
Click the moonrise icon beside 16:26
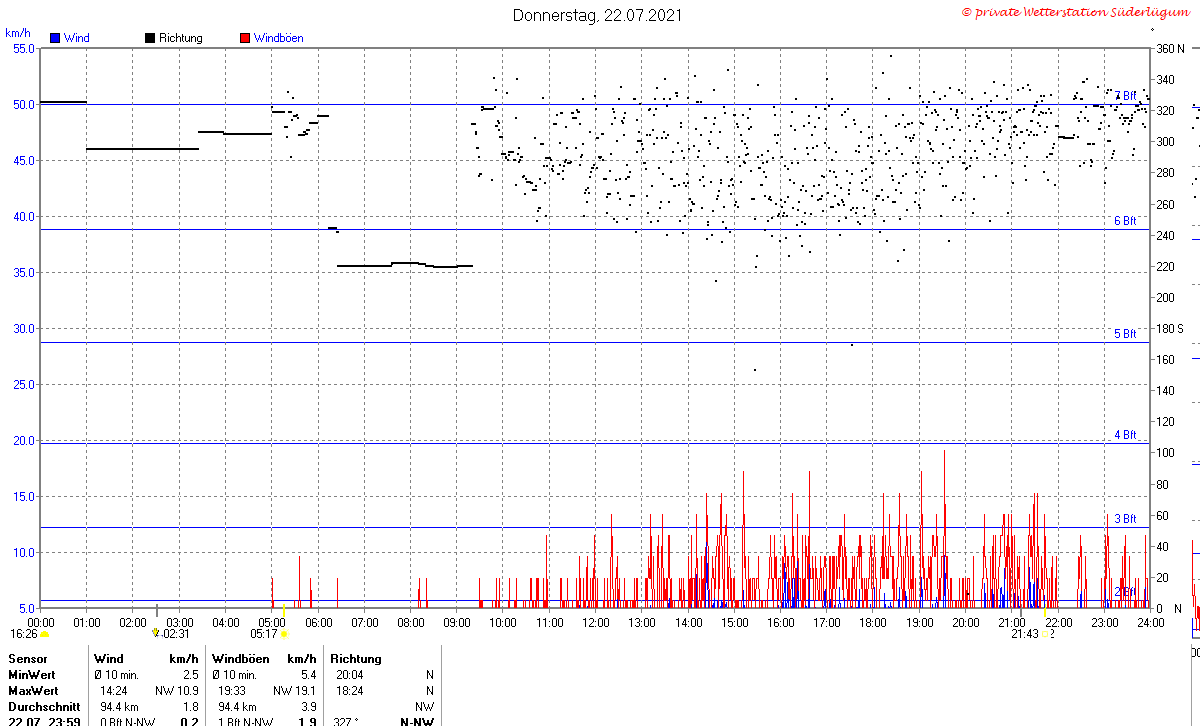point(44,634)
